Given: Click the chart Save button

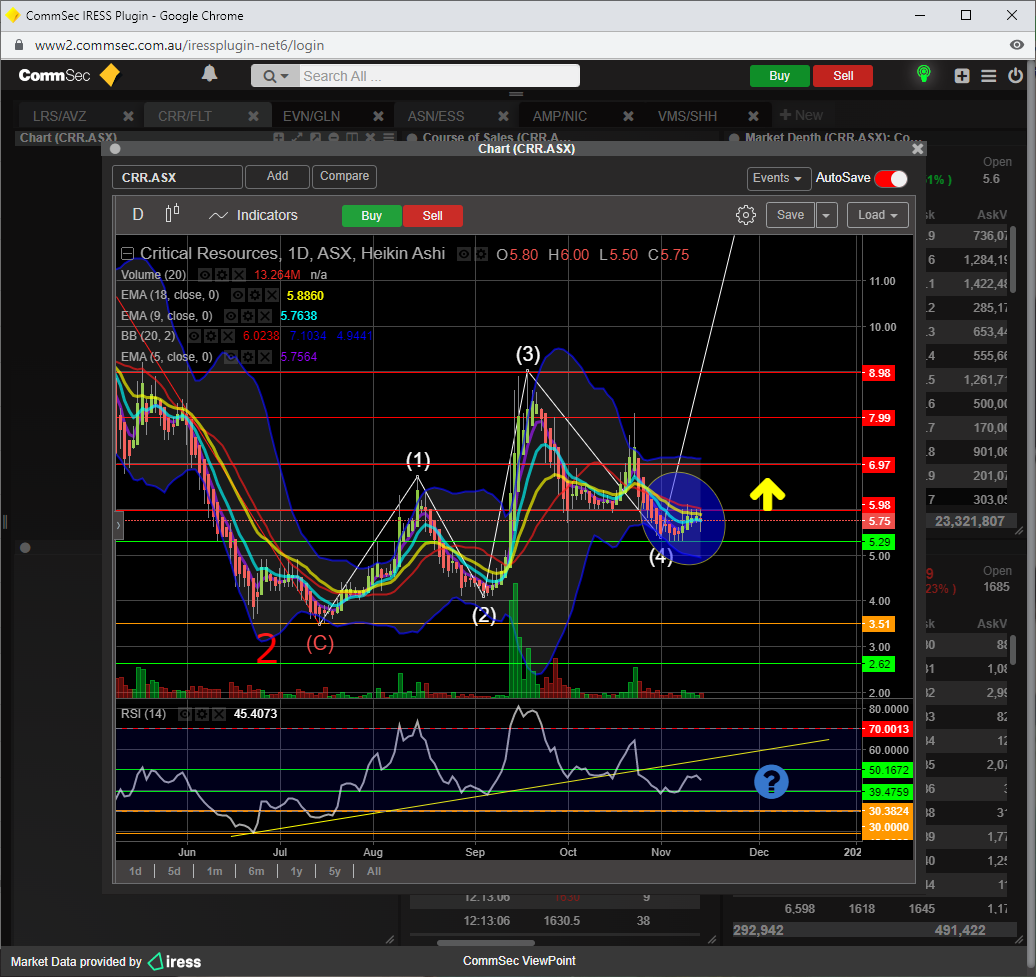Looking at the screenshot, I should click(x=790, y=215).
